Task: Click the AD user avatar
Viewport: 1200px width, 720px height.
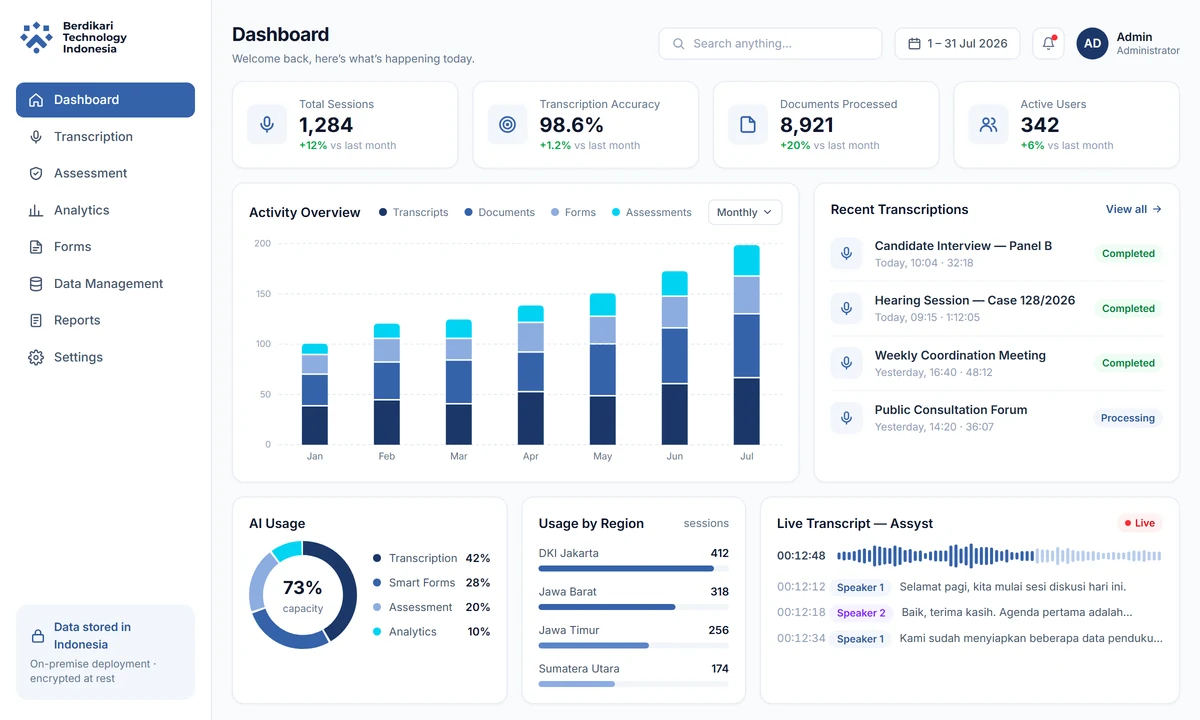Action: point(1092,44)
